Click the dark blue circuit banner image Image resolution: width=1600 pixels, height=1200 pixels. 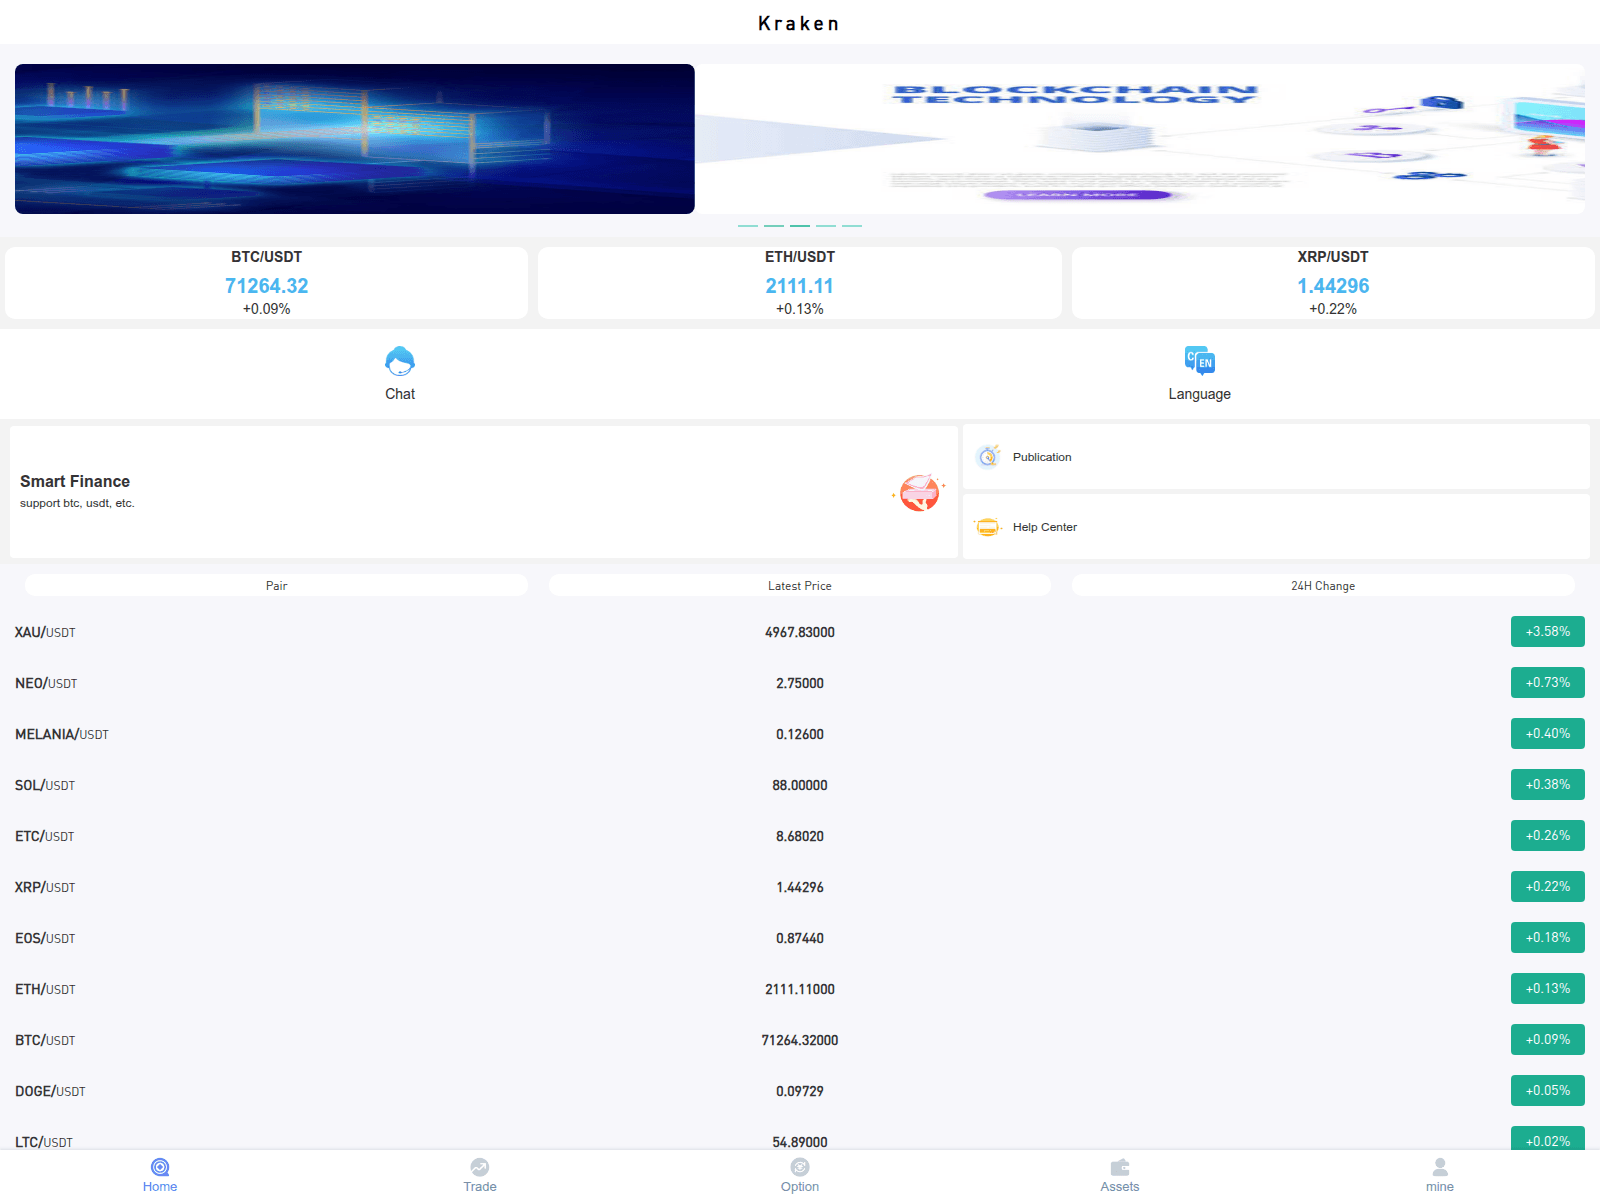[355, 139]
